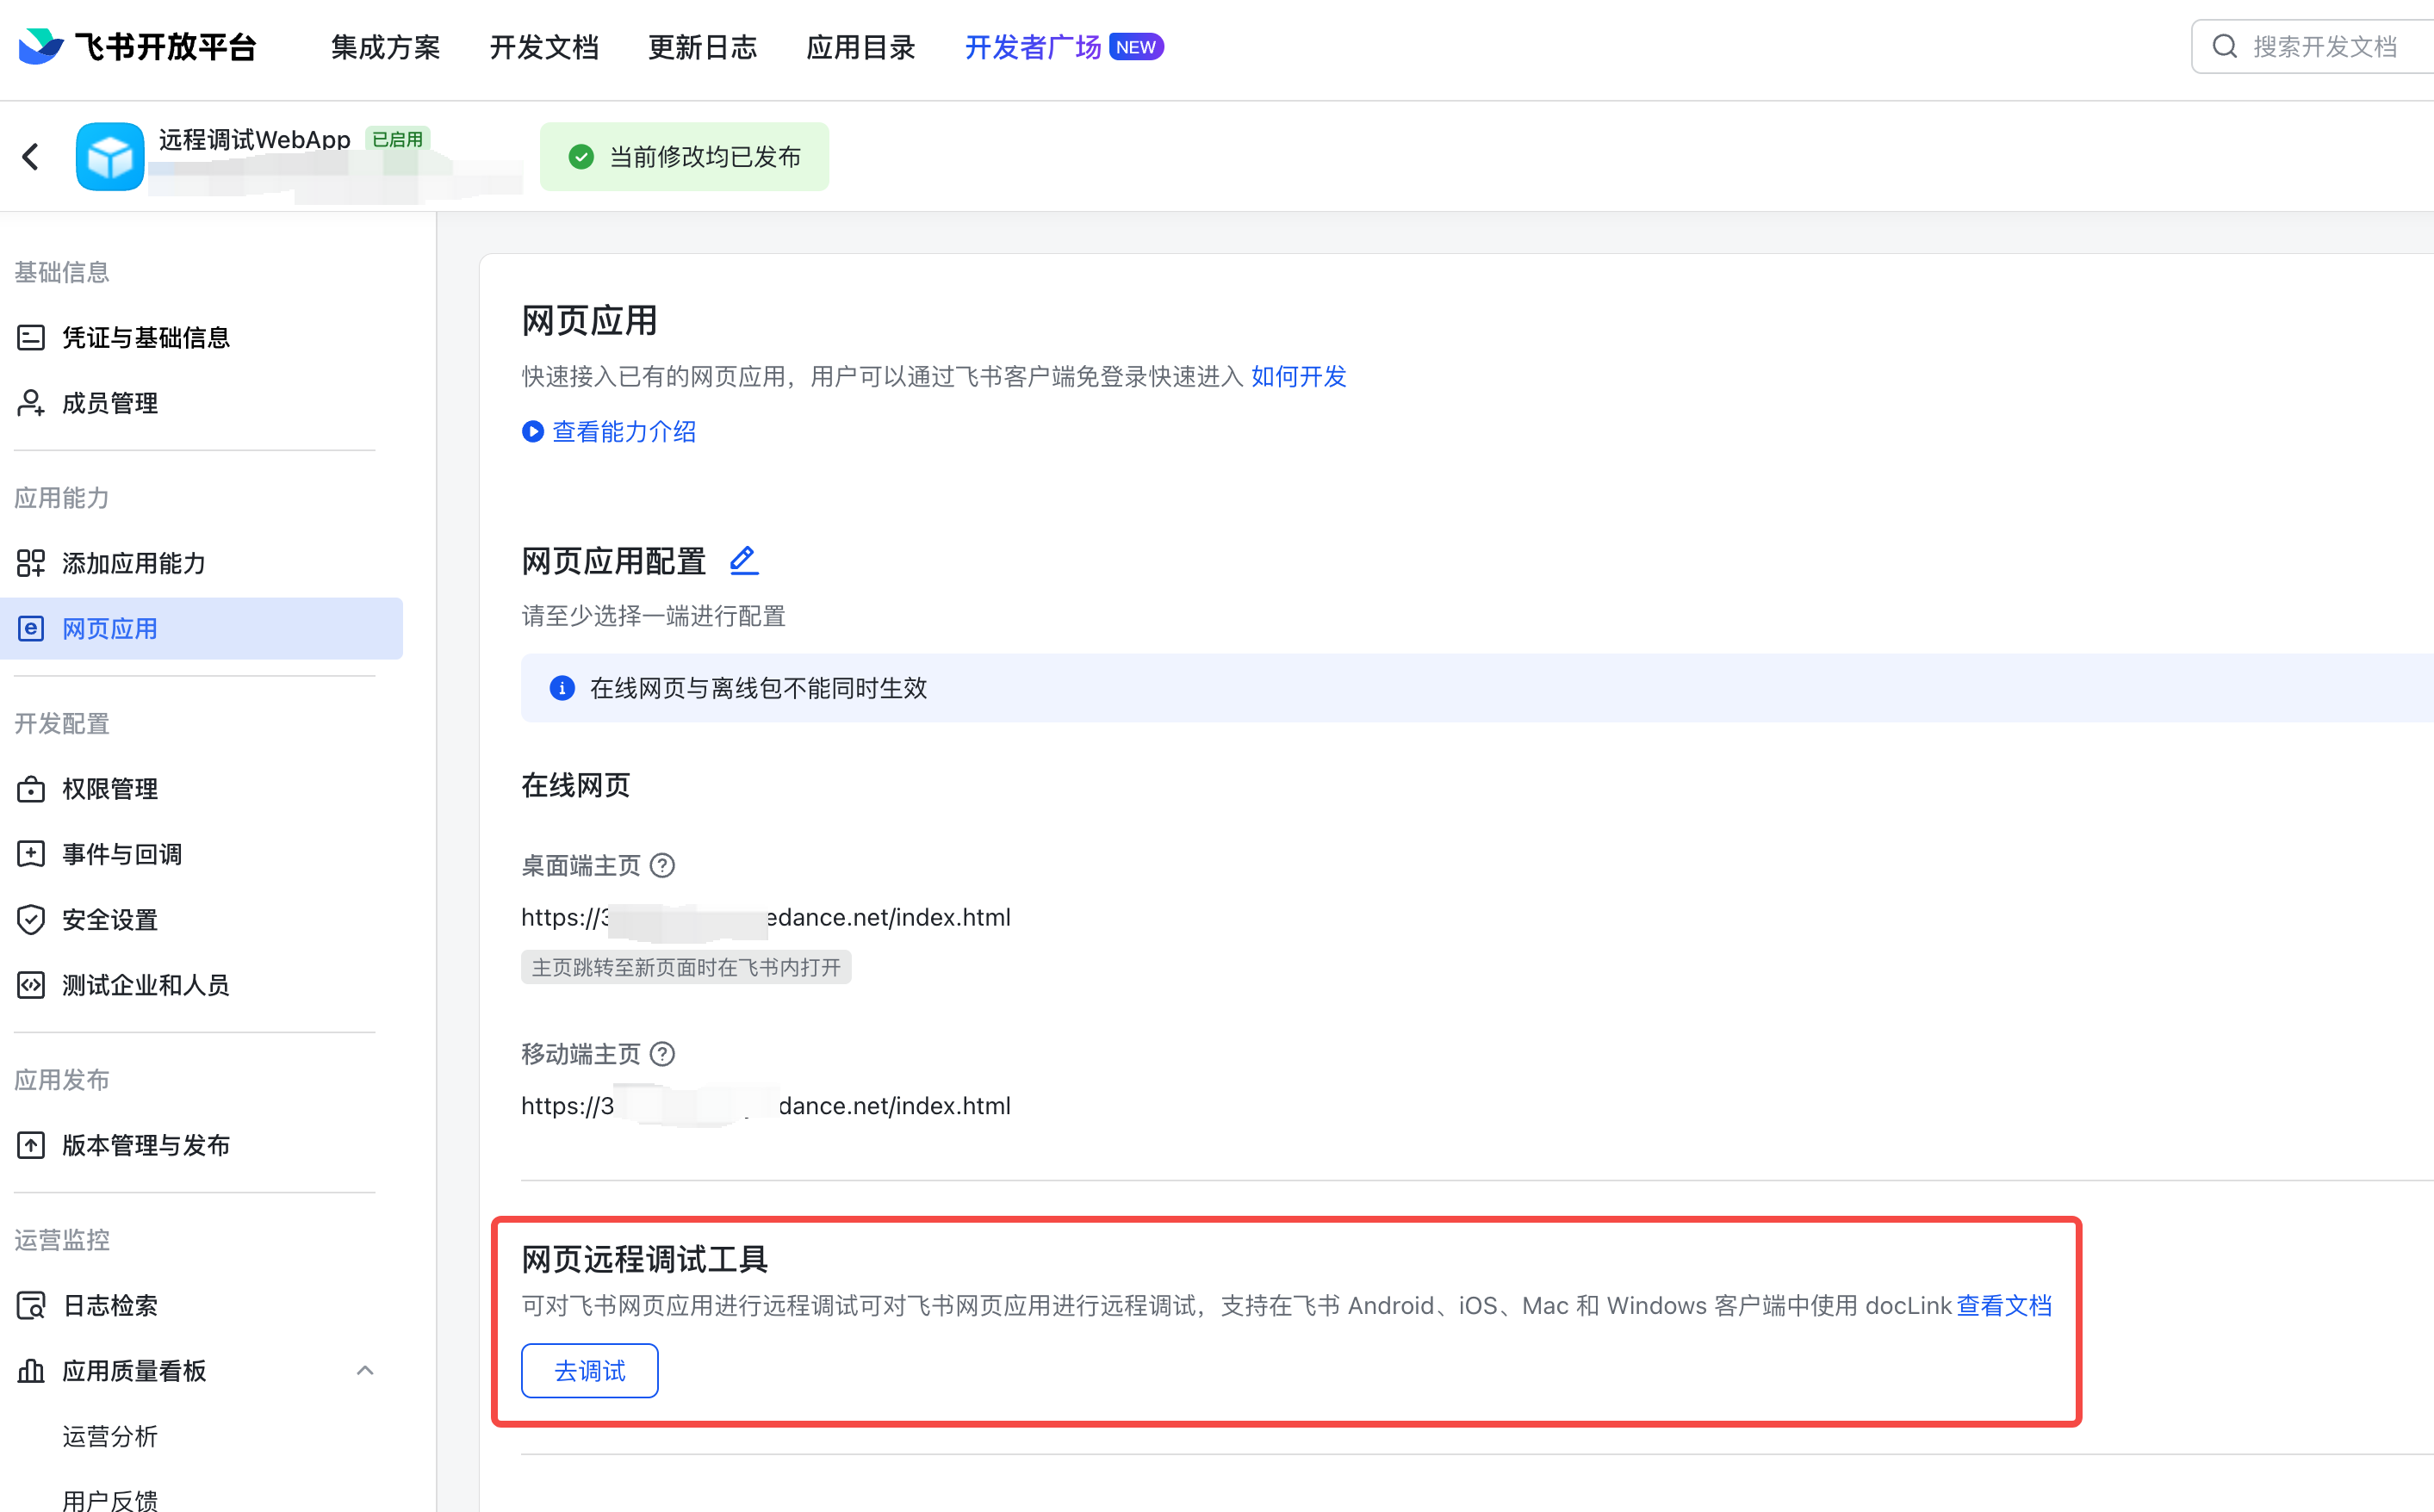
Task: Click the 网页应用 sidebar icon
Action: pyautogui.click(x=31, y=629)
